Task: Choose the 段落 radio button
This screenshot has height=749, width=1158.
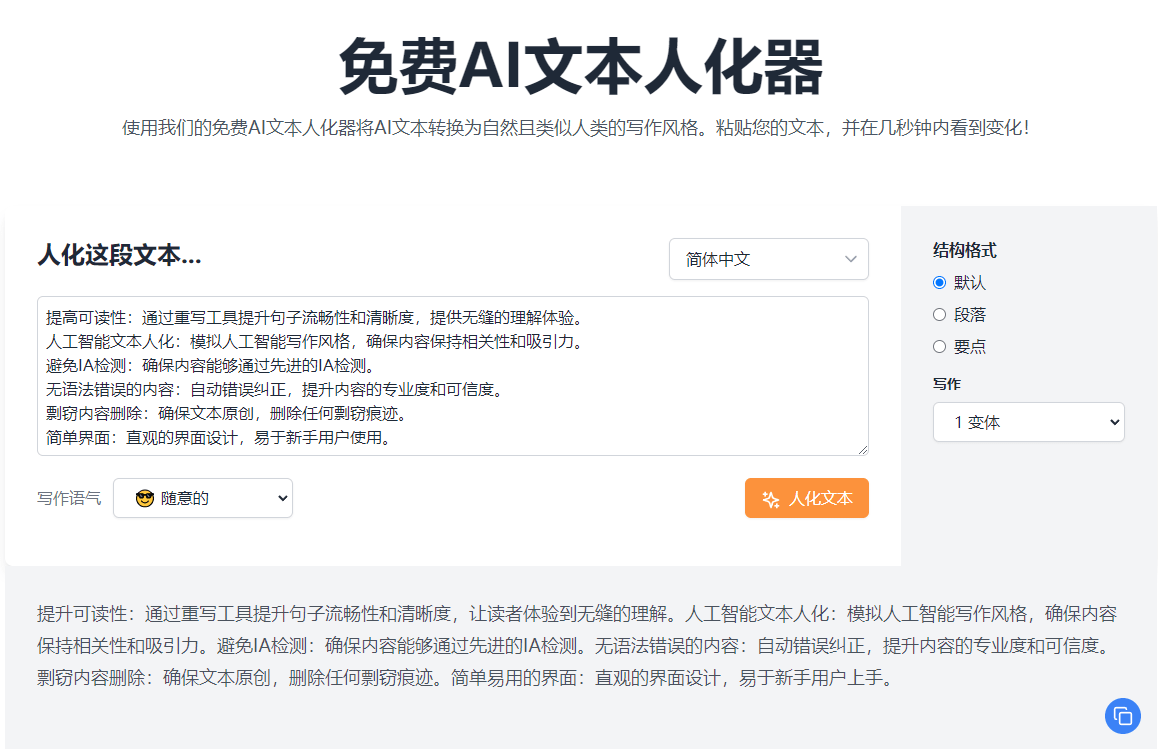Action: pyautogui.click(x=939, y=315)
